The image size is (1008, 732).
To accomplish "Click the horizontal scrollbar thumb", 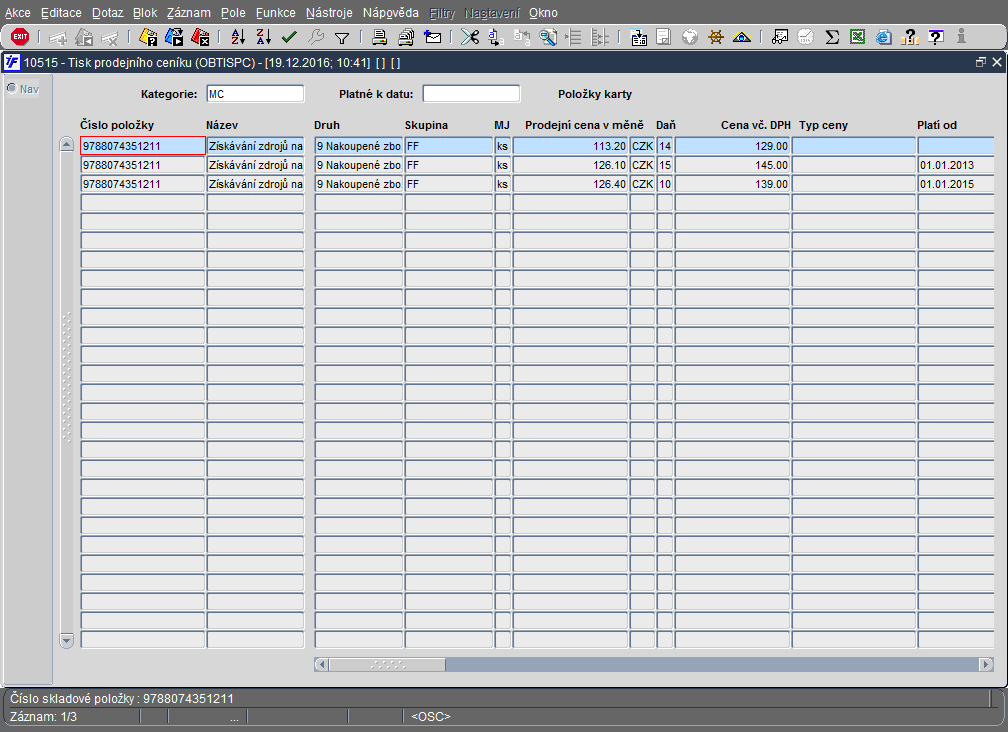I will [387, 665].
